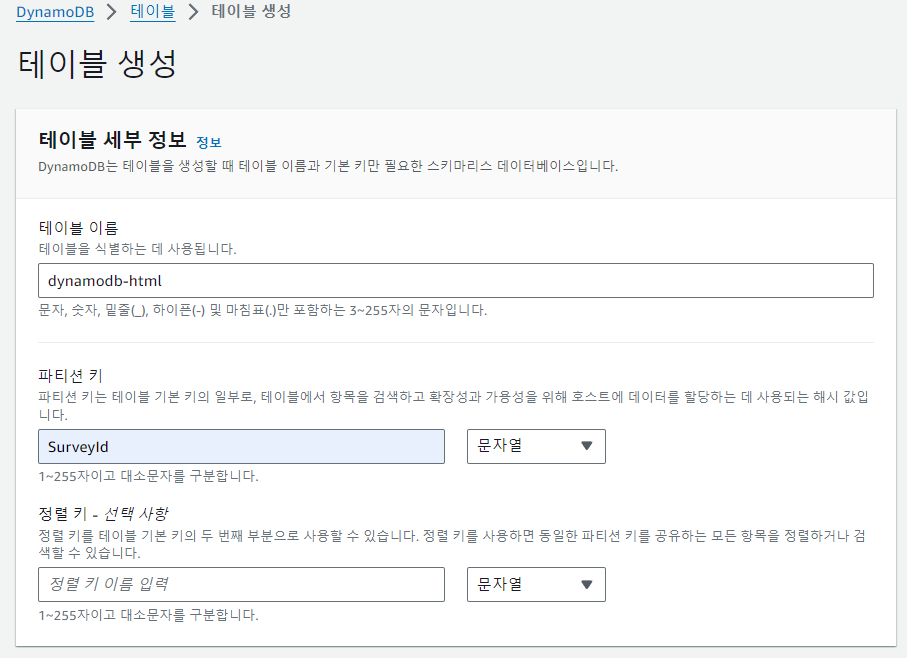Image resolution: width=907 pixels, height=658 pixels.
Task: Click the 테이블 세부 정보 section title
Action: click(x=112, y=140)
